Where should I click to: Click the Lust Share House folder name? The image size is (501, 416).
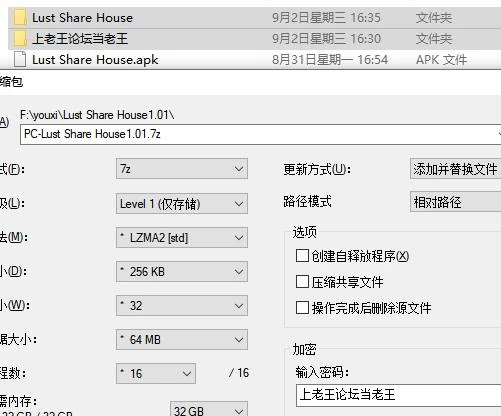[x=82, y=18]
